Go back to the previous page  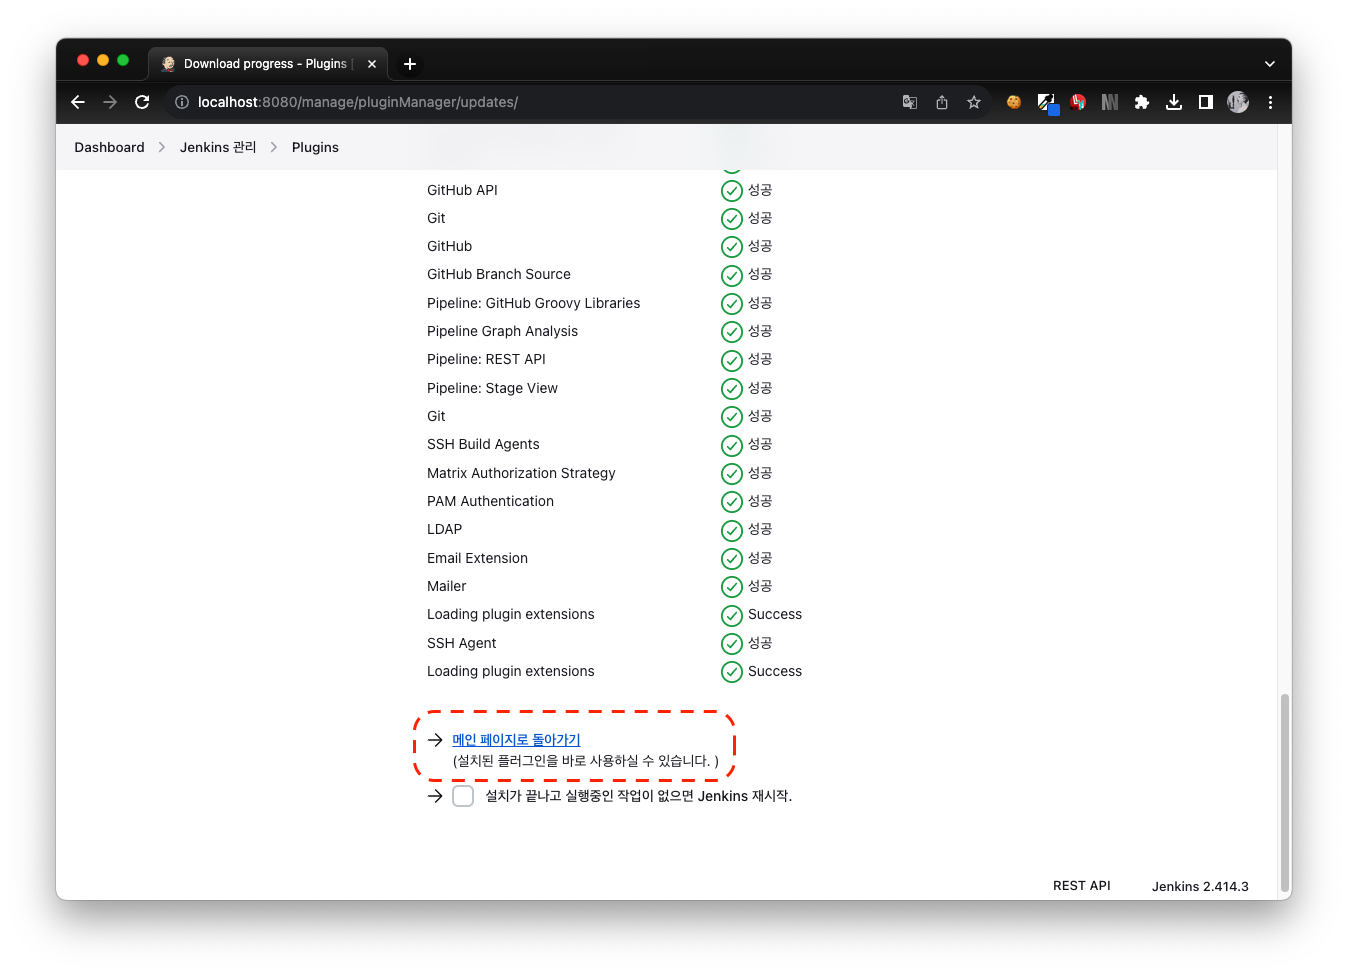78,102
